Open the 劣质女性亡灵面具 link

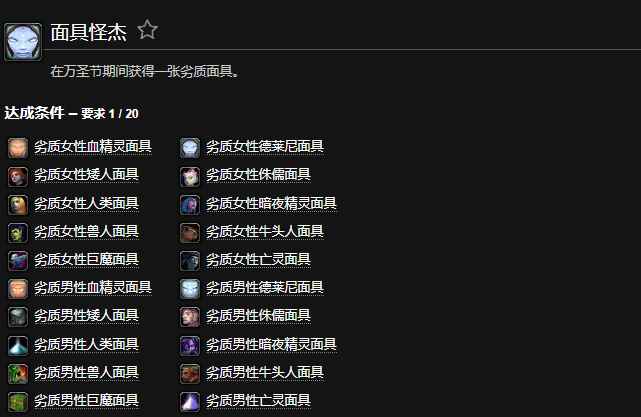[x=258, y=259]
